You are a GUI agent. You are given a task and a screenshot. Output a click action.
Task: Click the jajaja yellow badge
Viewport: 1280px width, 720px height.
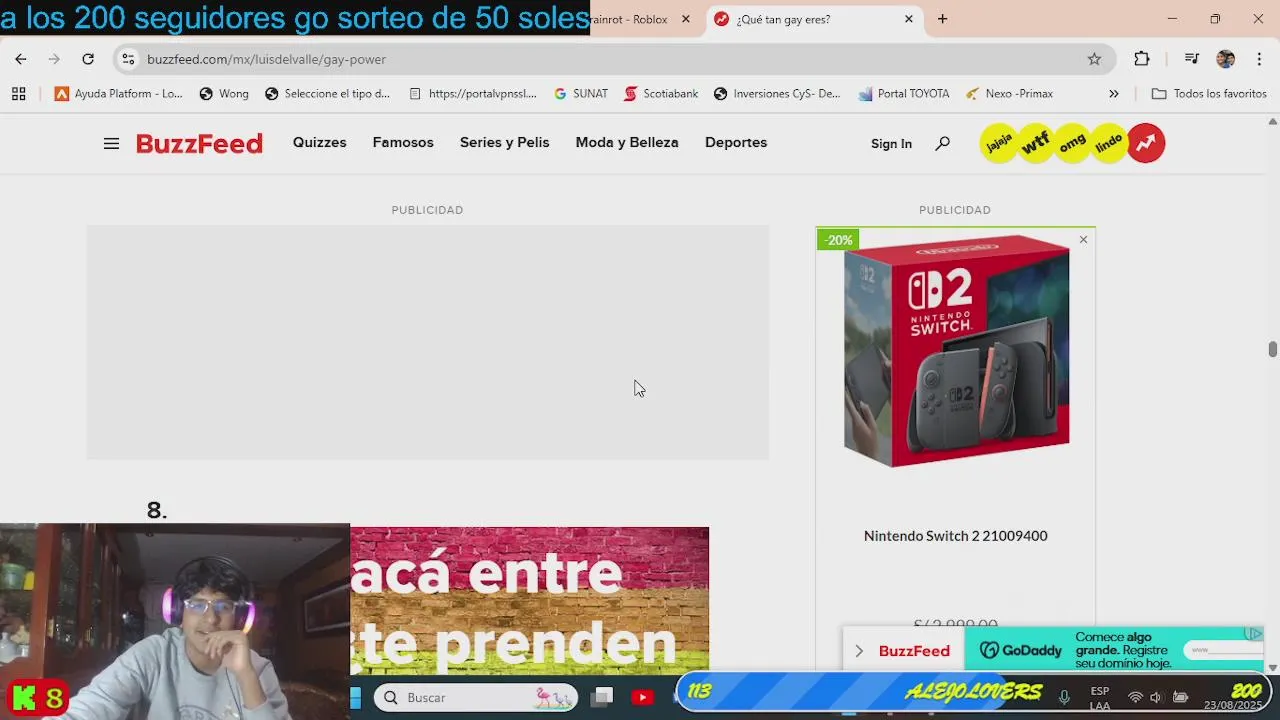999,143
